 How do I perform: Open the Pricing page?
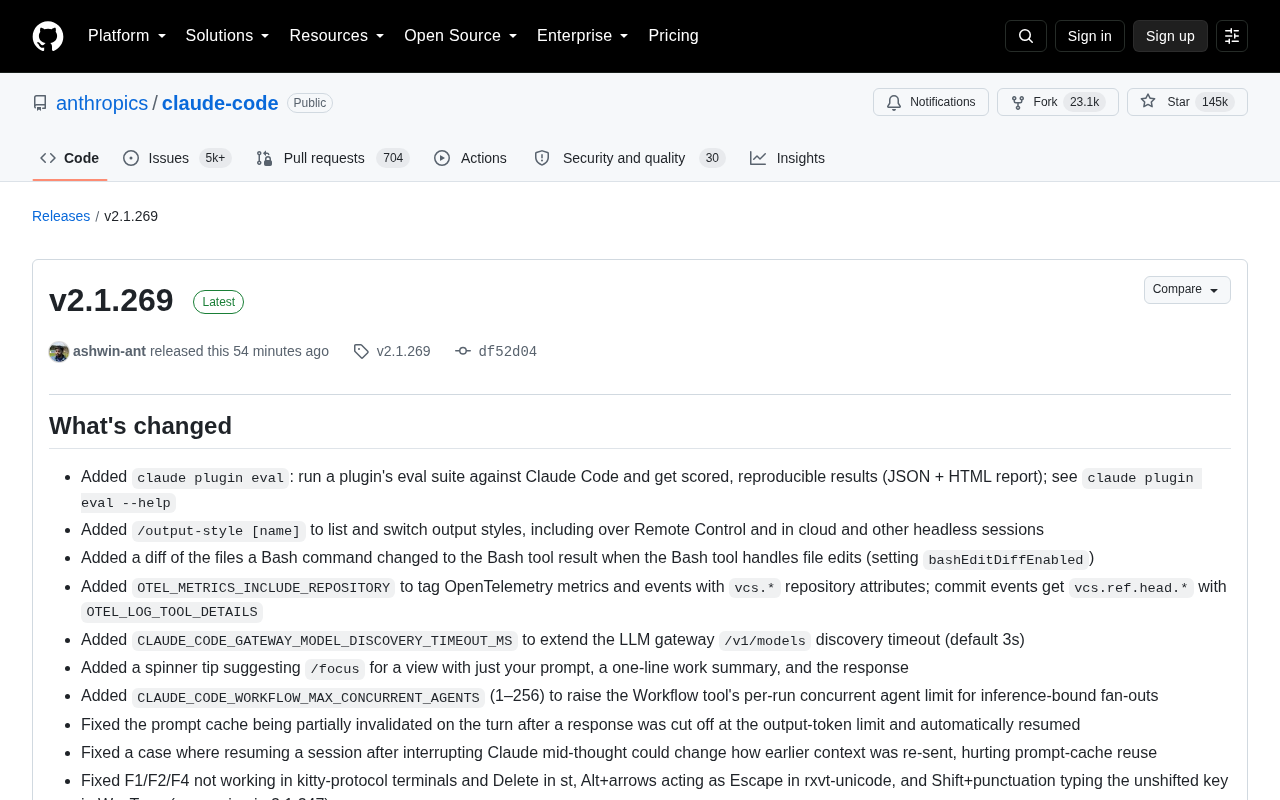[674, 36]
